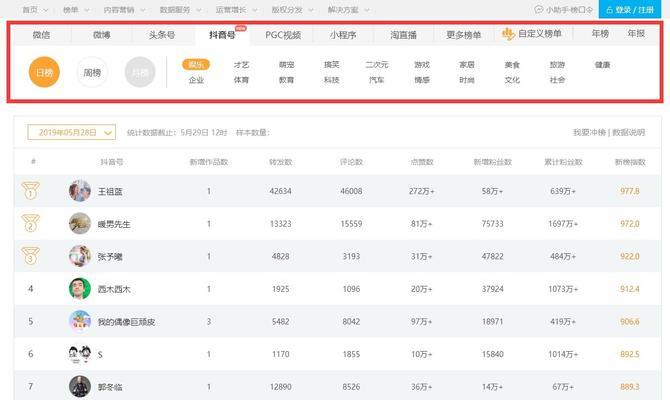The image size is (670, 400).
Task: Select the greyed 月榜 monthly circle
Action: [x=140, y=72]
